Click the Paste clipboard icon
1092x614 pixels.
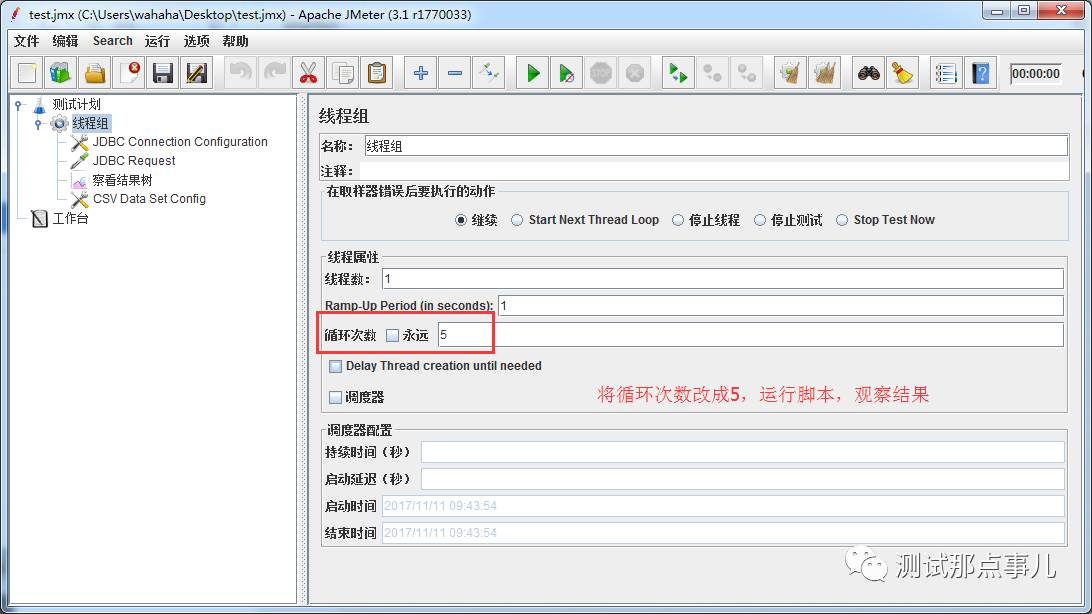tap(377, 73)
